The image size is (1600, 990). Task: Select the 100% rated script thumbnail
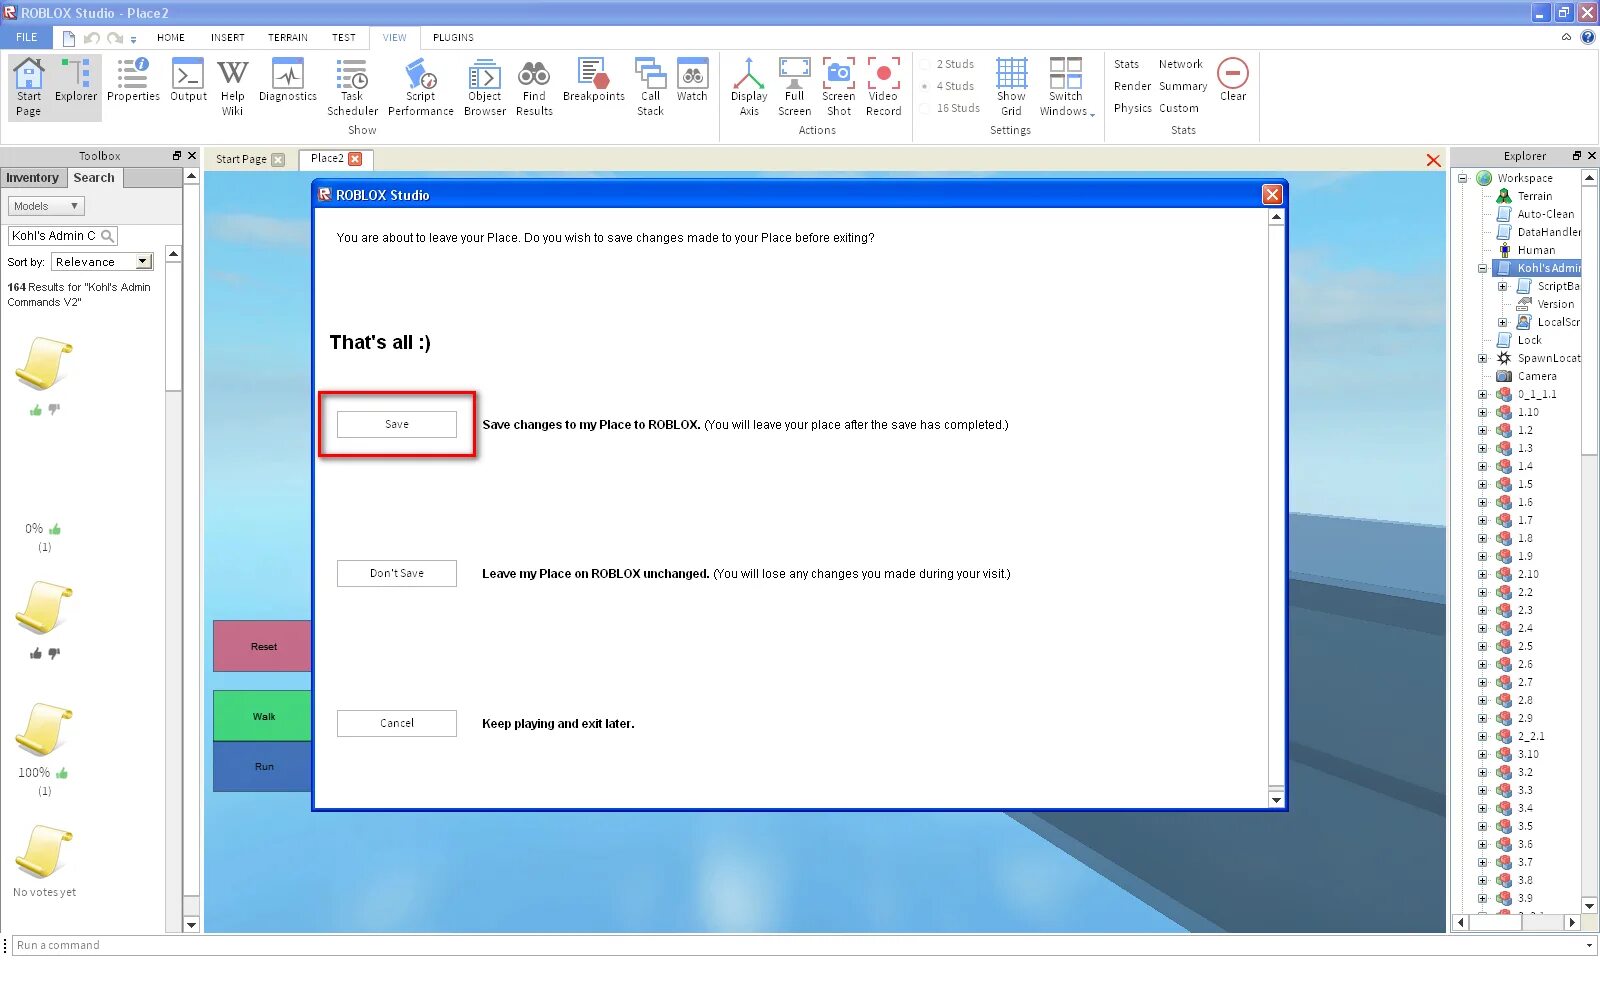pos(44,729)
